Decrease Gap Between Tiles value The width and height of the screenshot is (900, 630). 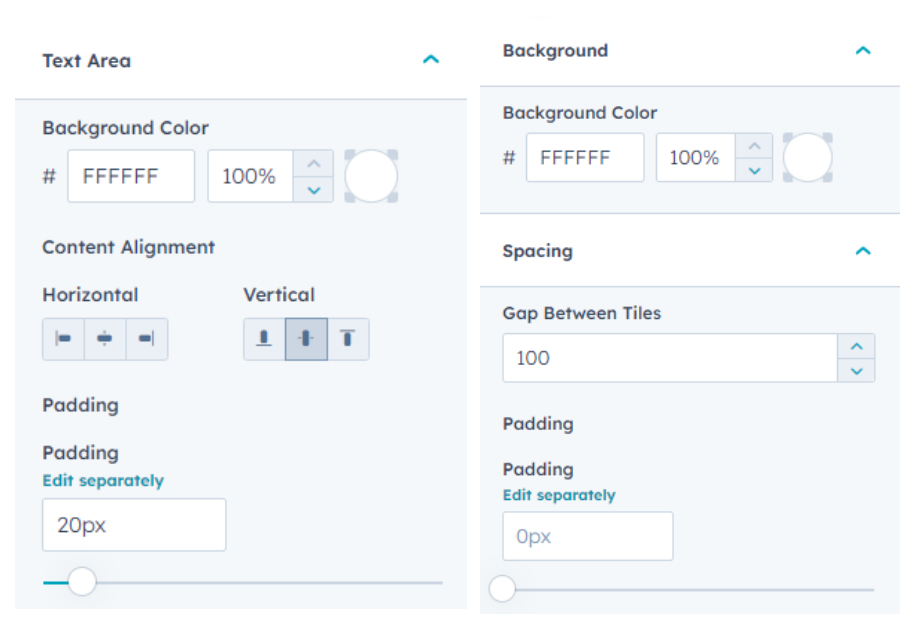856,370
